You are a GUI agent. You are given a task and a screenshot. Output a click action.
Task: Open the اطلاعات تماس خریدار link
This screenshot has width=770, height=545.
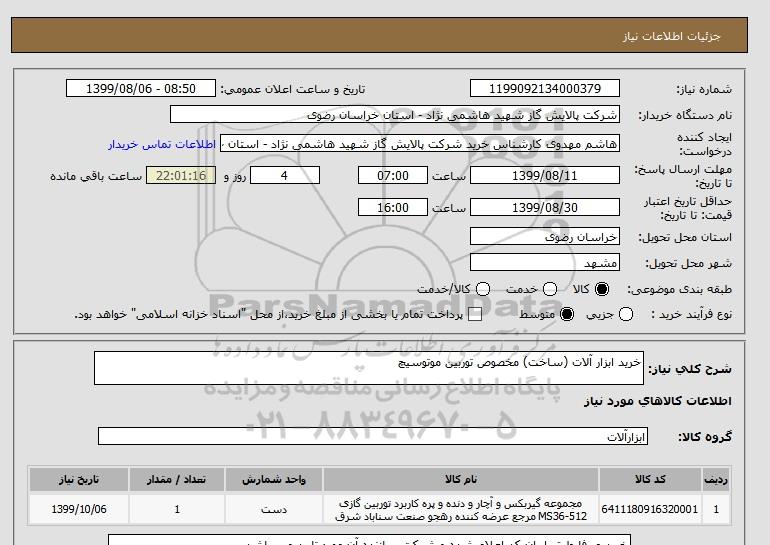[162, 144]
